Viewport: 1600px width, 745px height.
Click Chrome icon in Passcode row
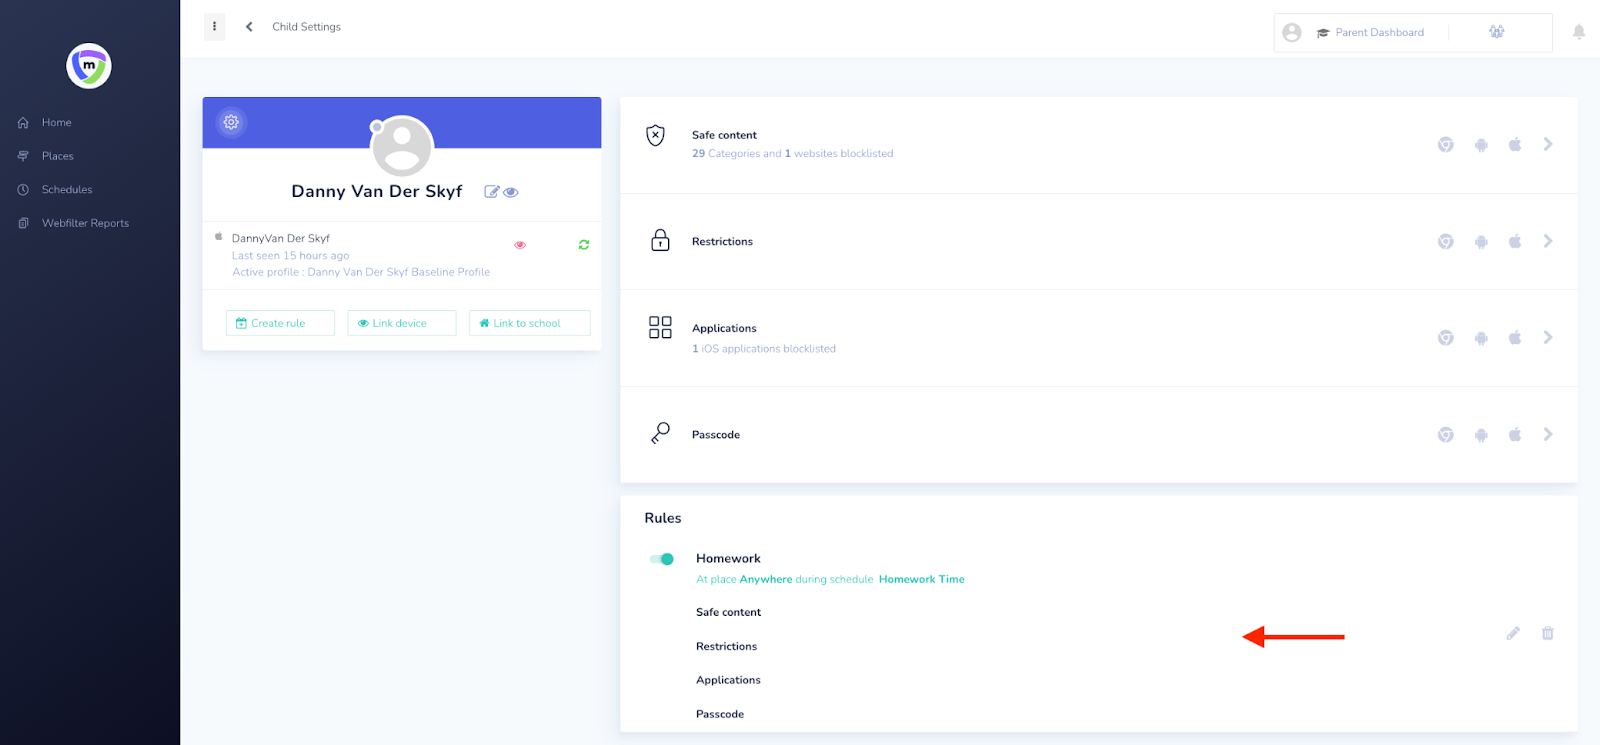click(1446, 434)
